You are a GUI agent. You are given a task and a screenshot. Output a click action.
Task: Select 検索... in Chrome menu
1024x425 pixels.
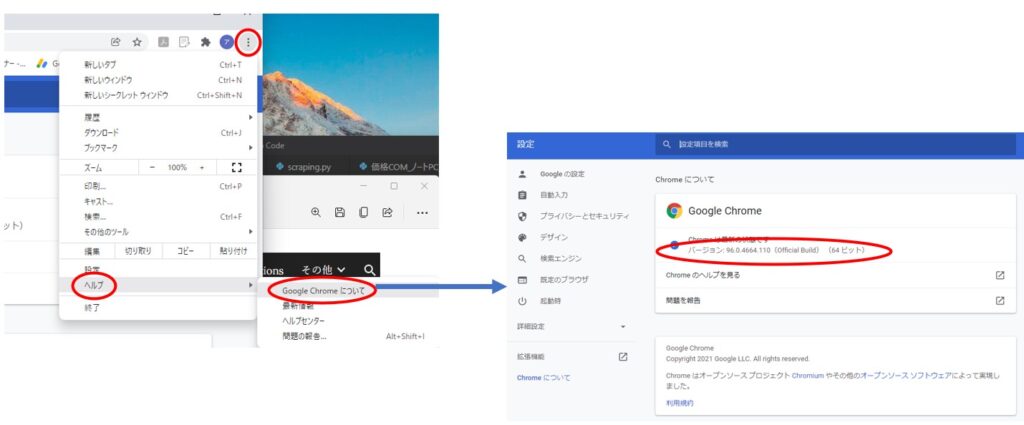[x=157, y=216]
